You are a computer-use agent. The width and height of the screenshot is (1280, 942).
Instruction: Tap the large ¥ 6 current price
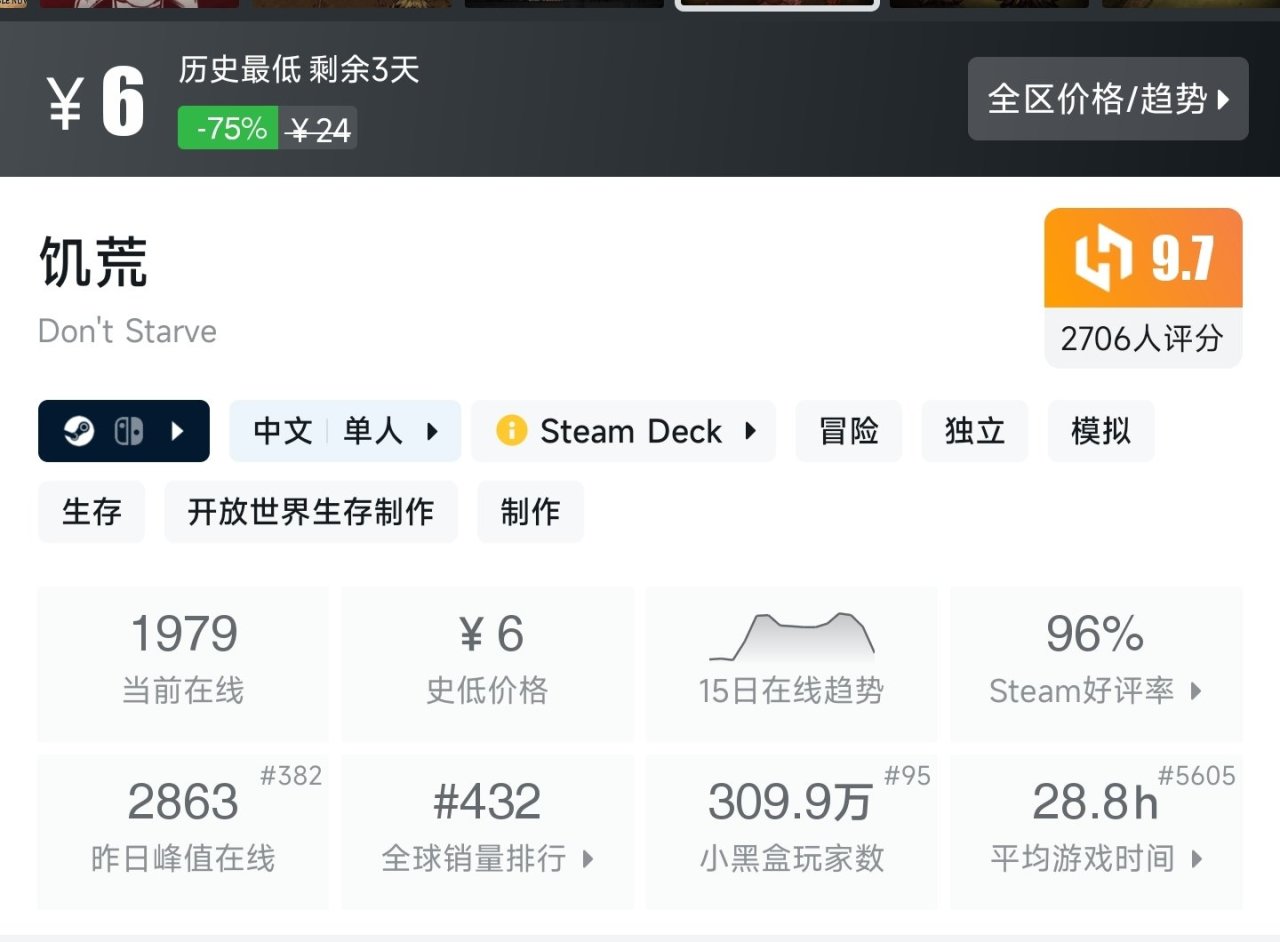coord(96,101)
